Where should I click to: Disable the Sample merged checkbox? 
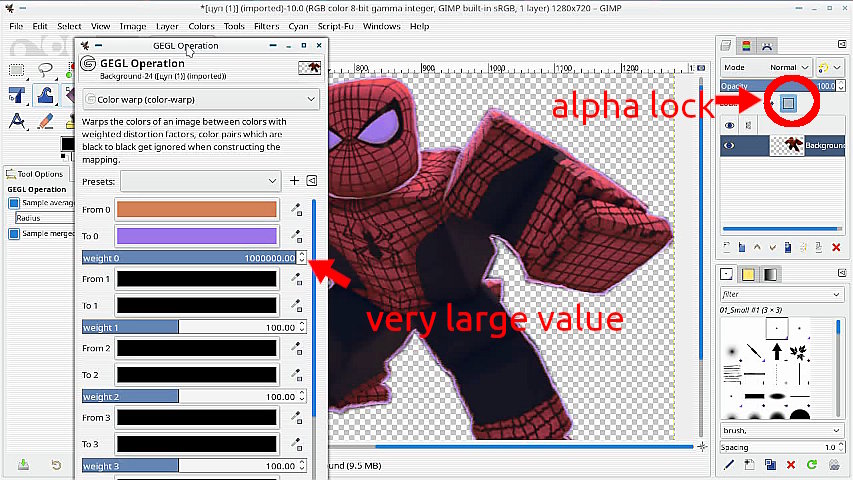pyautogui.click(x=14, y=234)
